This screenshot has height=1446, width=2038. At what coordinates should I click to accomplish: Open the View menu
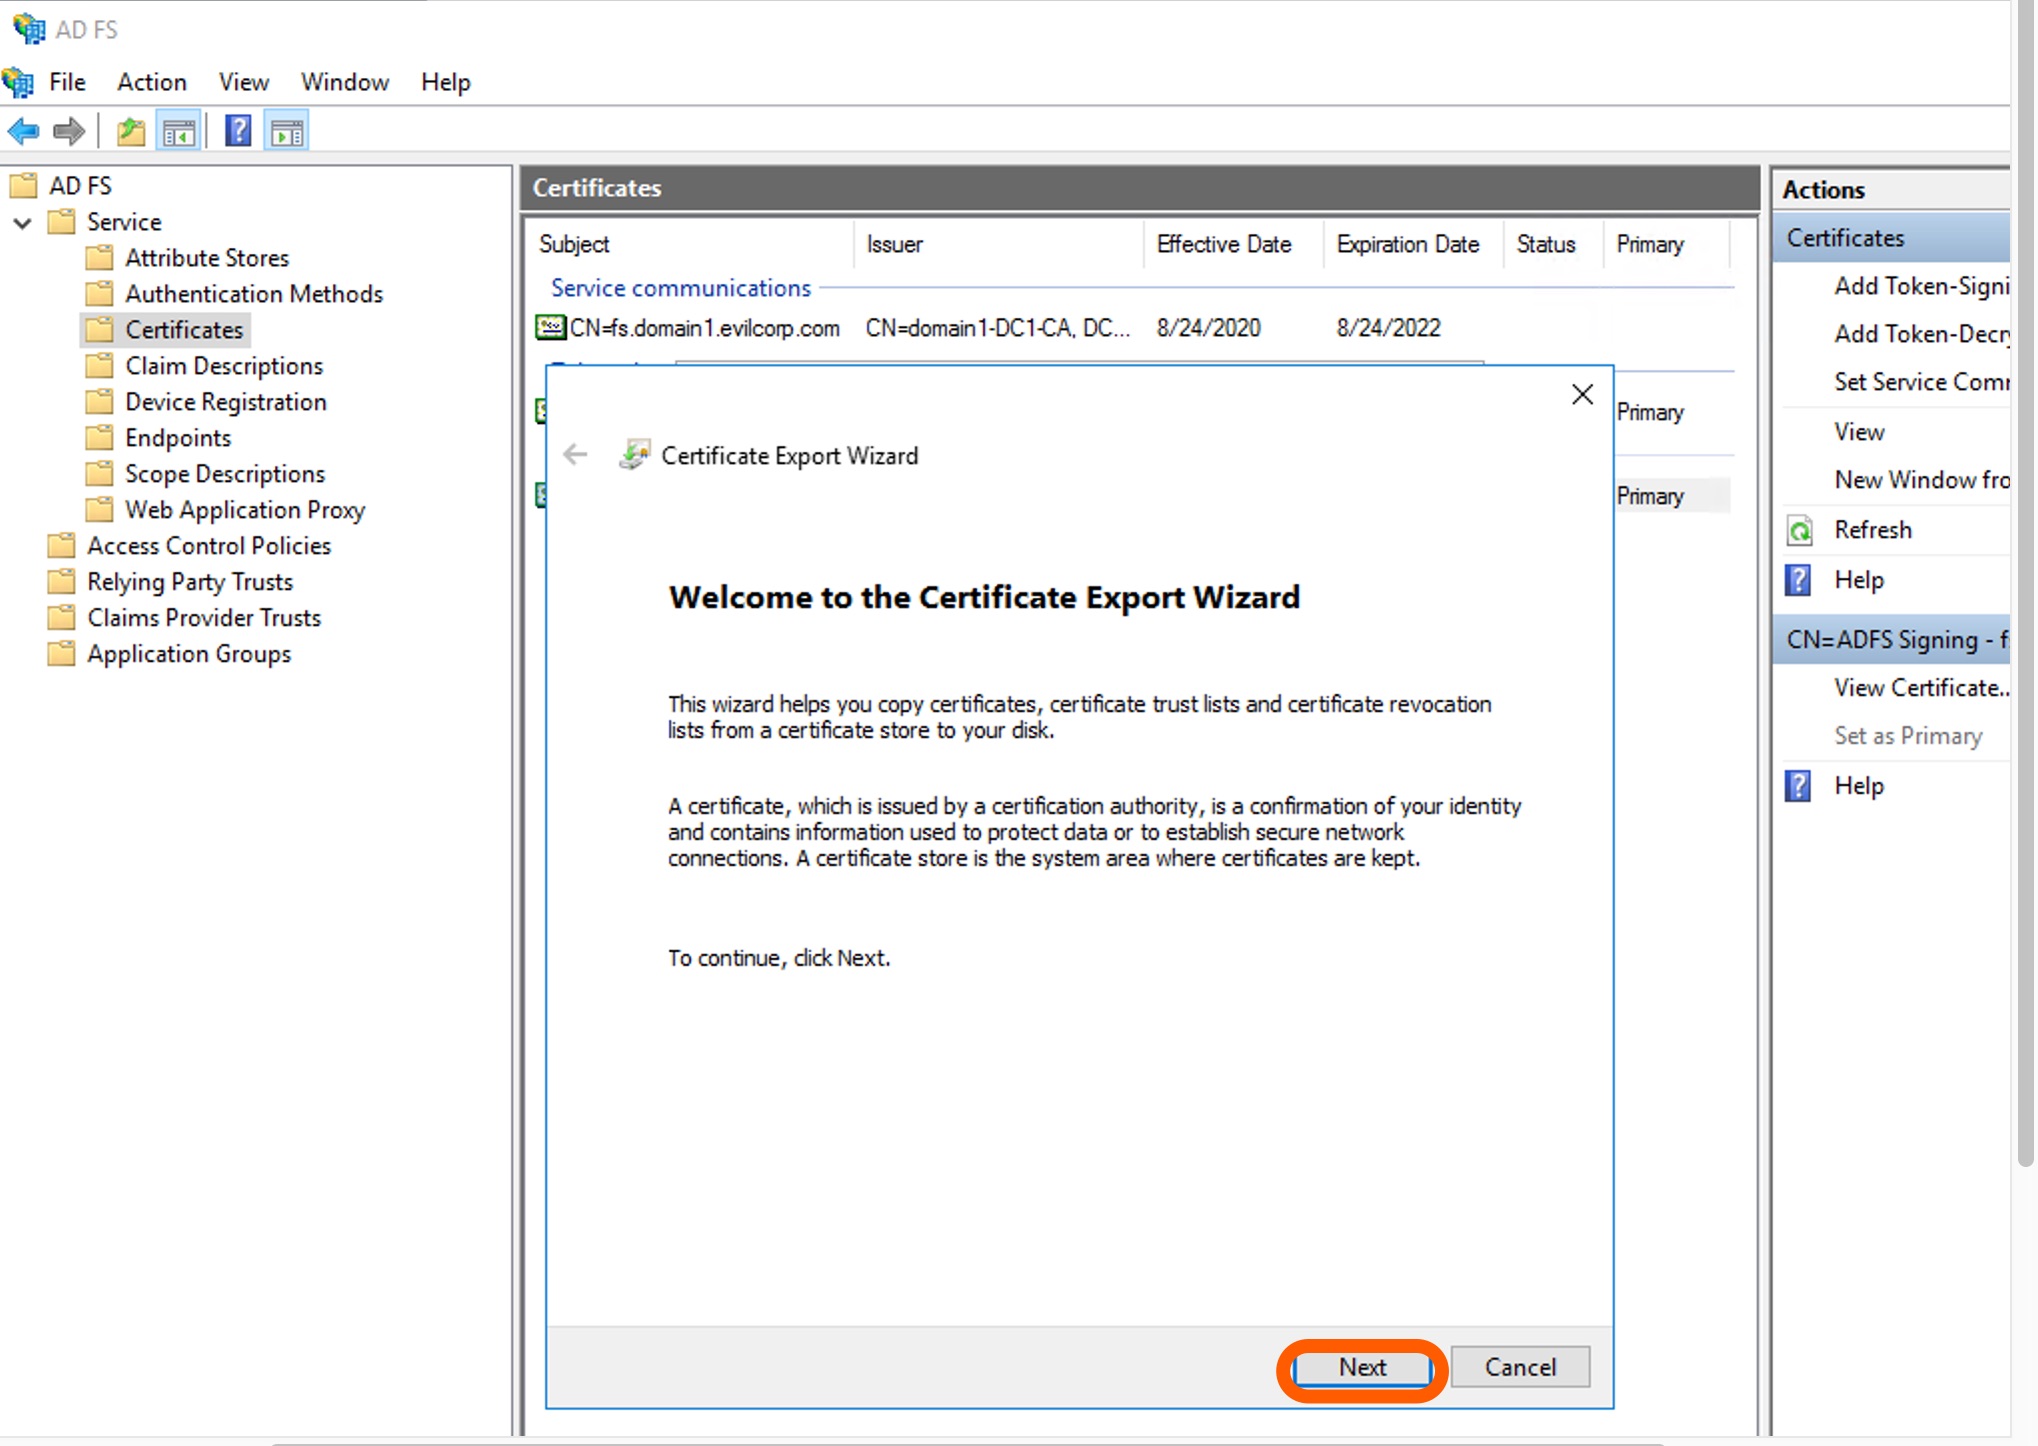click(x=243, y=82)
